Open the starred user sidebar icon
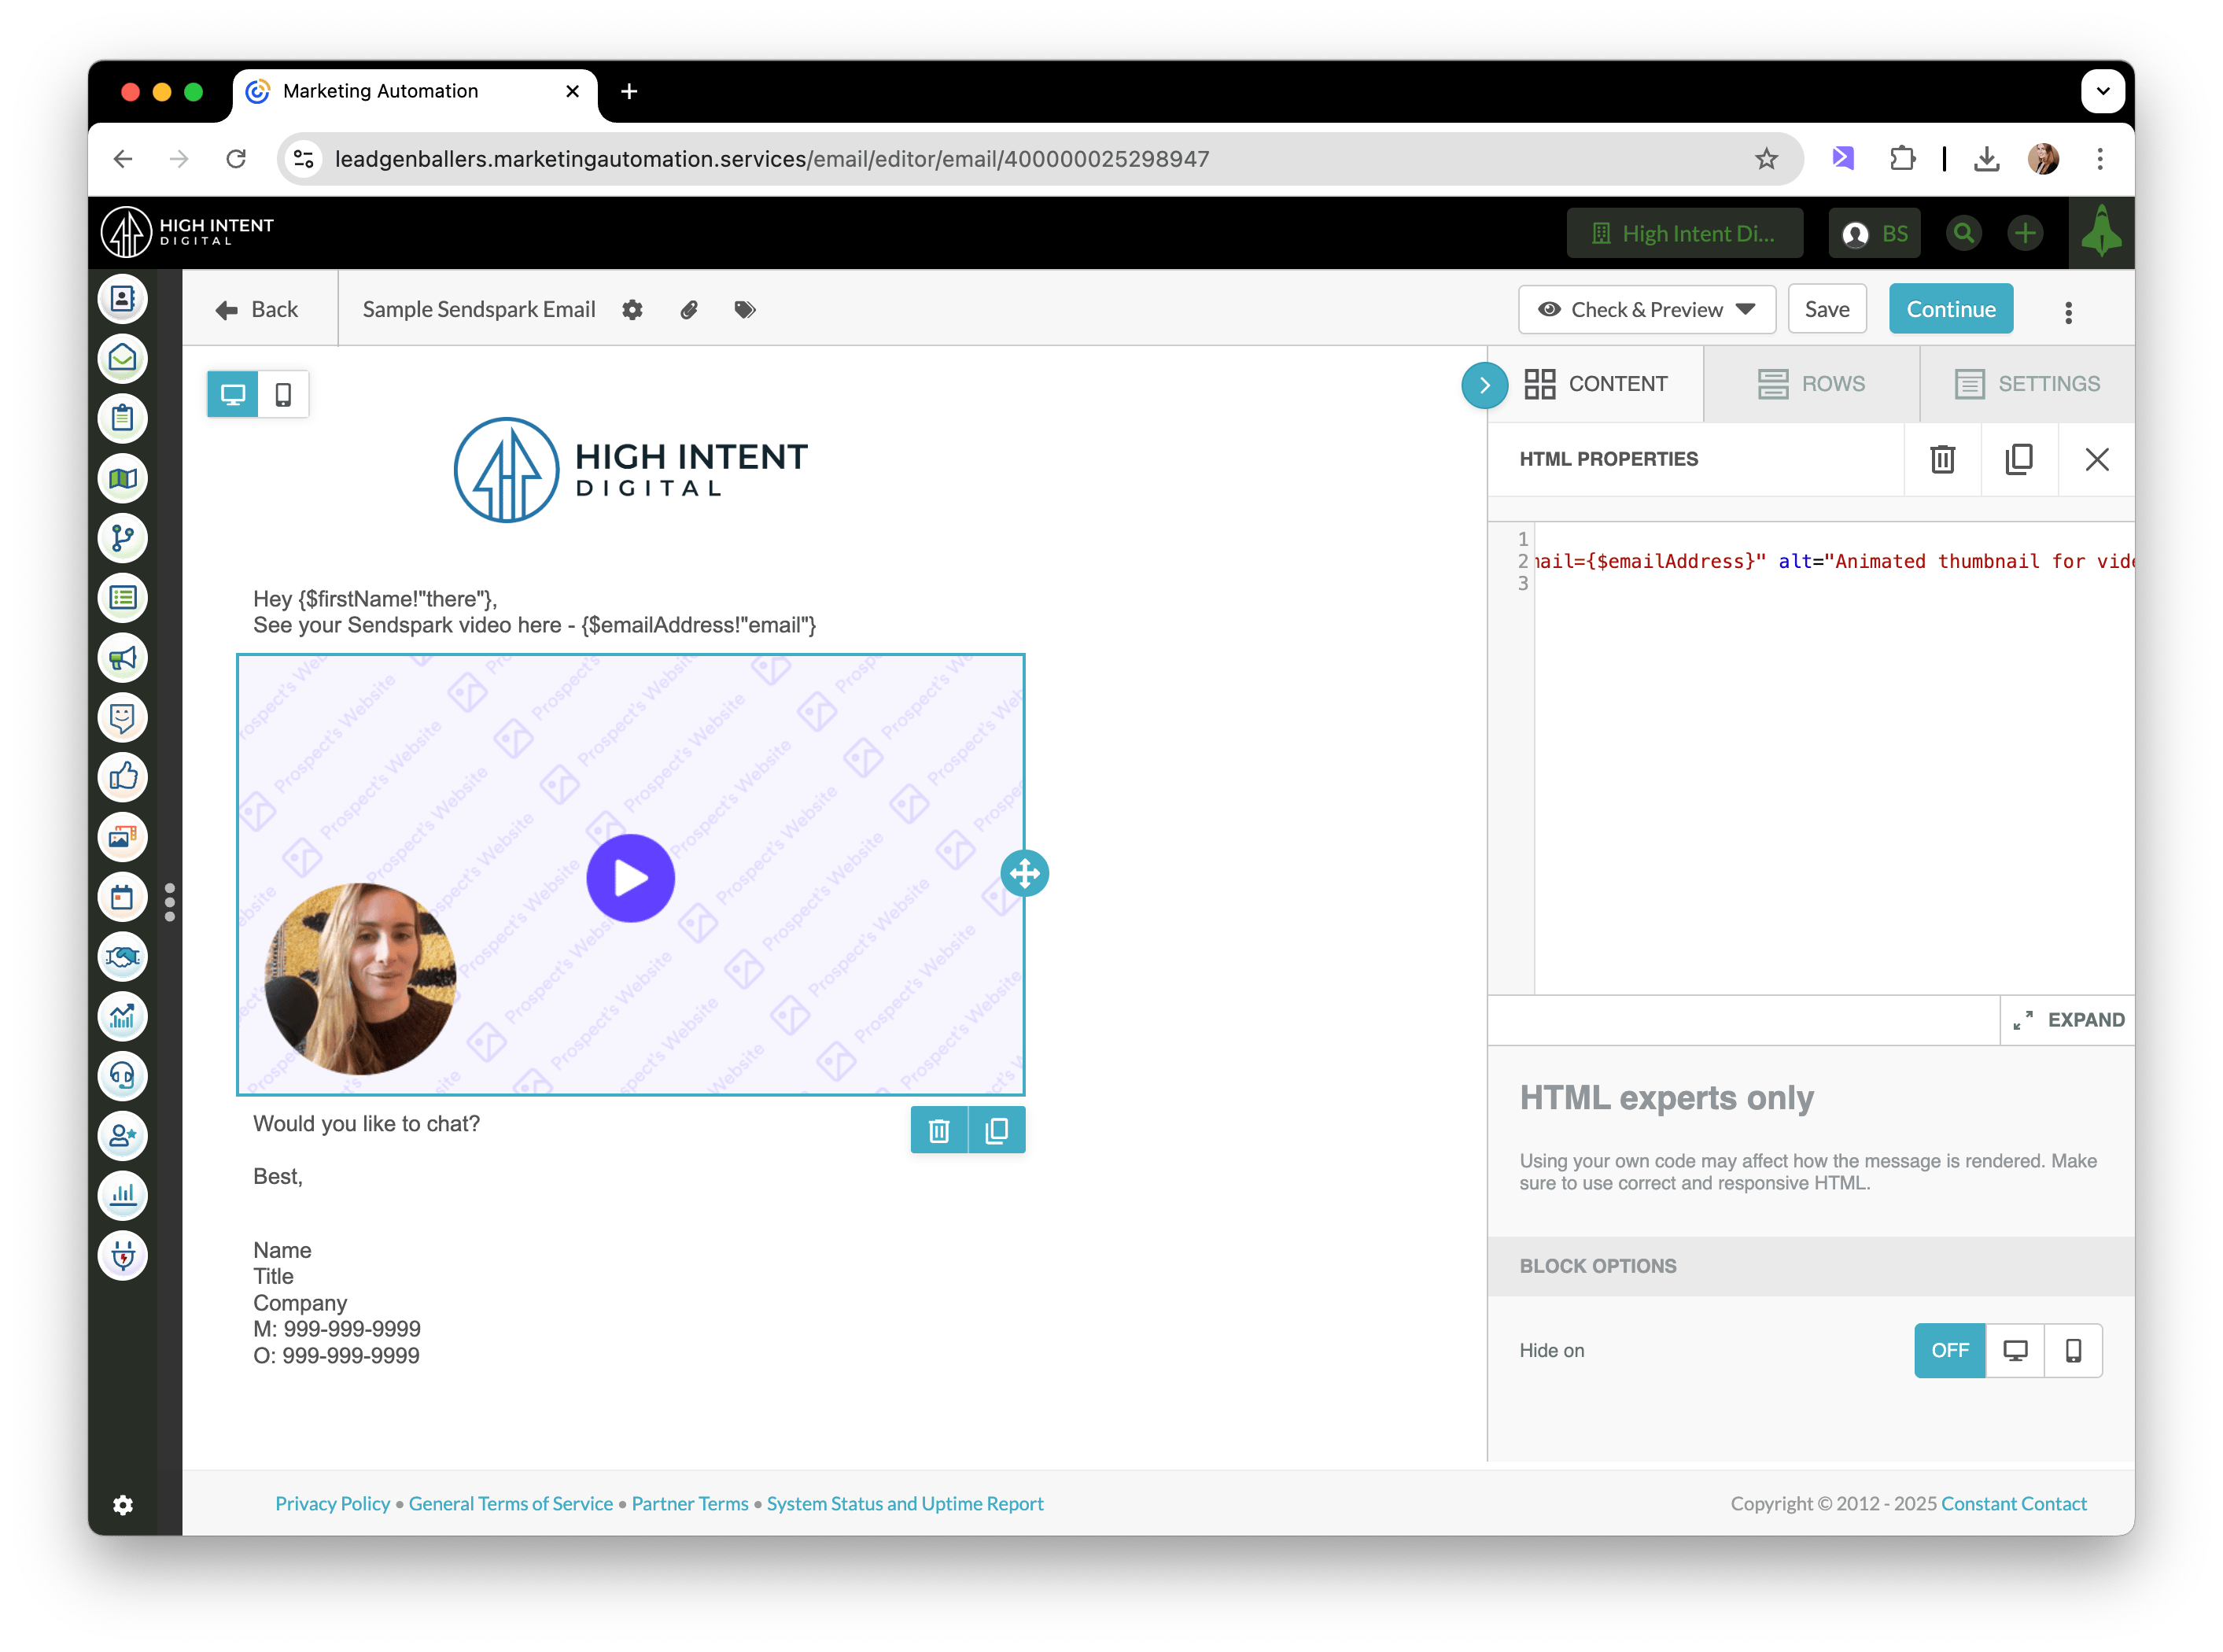The image size is (2223, 1652). 123,1136
